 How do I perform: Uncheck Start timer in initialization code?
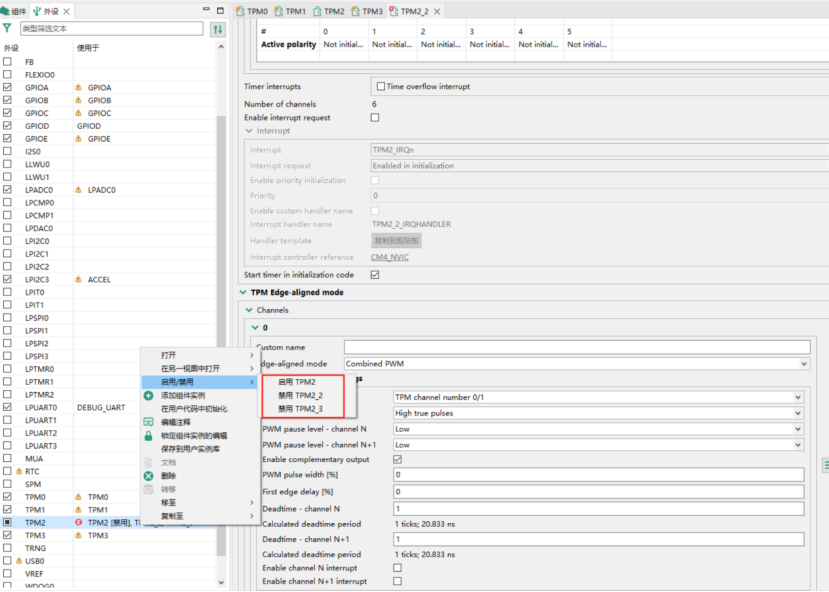[375, 275]
